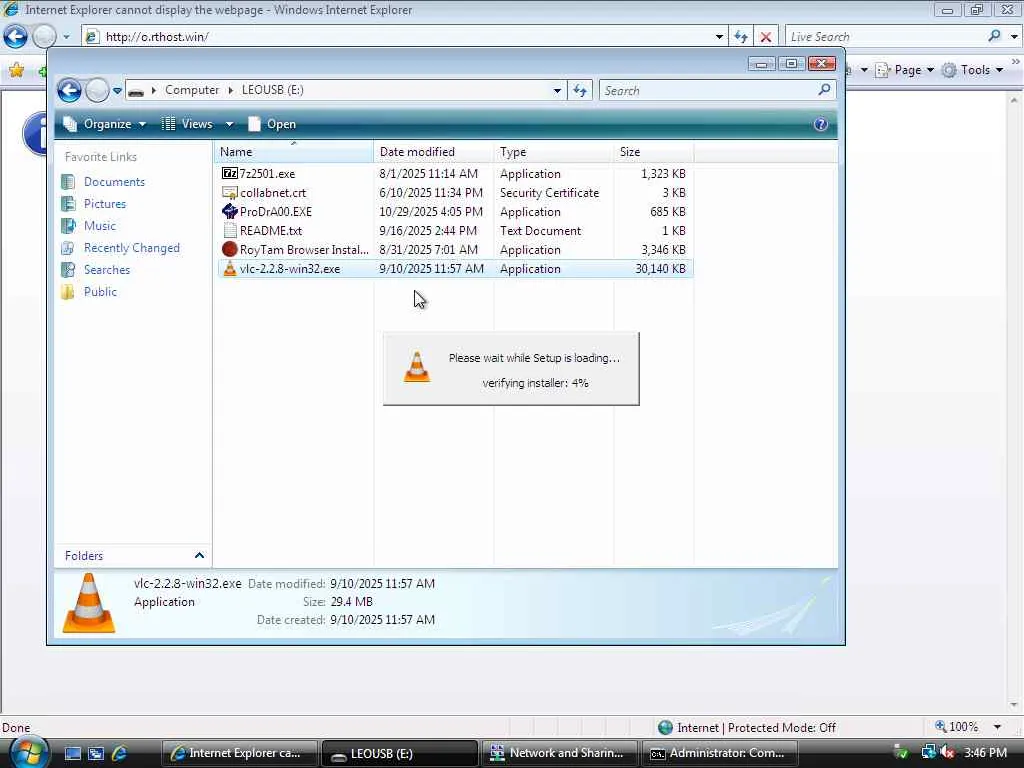Viewport: 1024px width, 768px height.
Task: Open the Views dropdown arrow
Action: 229,124
